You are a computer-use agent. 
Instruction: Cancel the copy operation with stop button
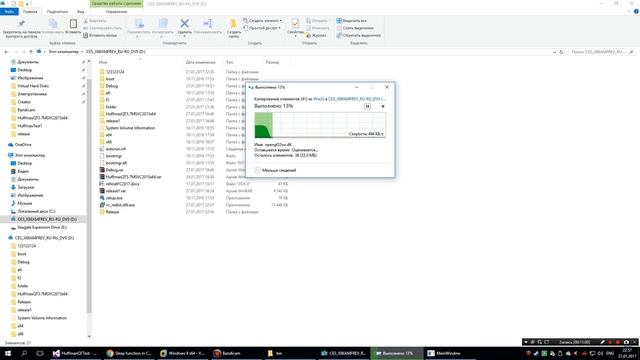tap(383, 106)
